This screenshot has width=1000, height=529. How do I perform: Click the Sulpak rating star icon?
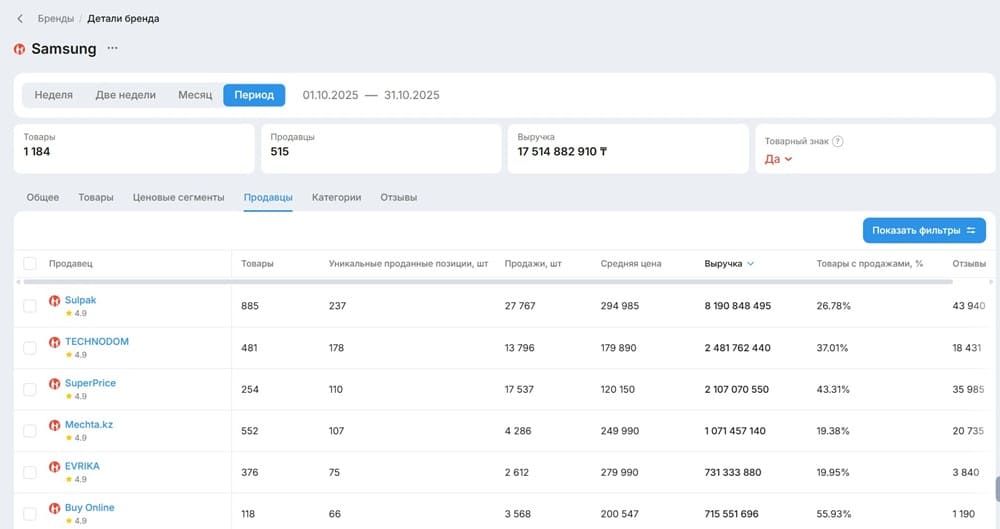coord(69,313)
